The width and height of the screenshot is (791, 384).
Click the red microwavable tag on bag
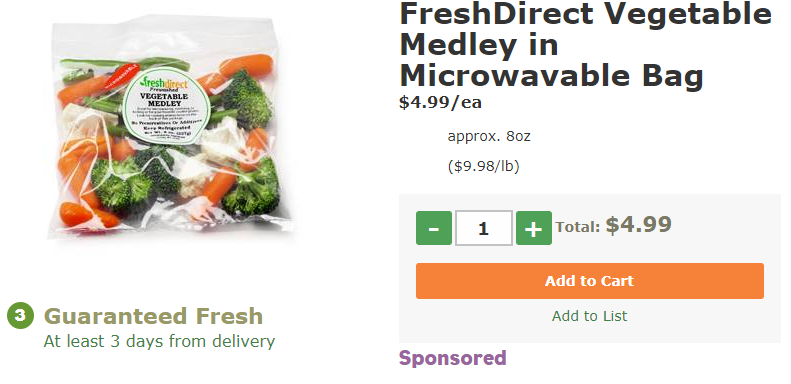(121, 75)
